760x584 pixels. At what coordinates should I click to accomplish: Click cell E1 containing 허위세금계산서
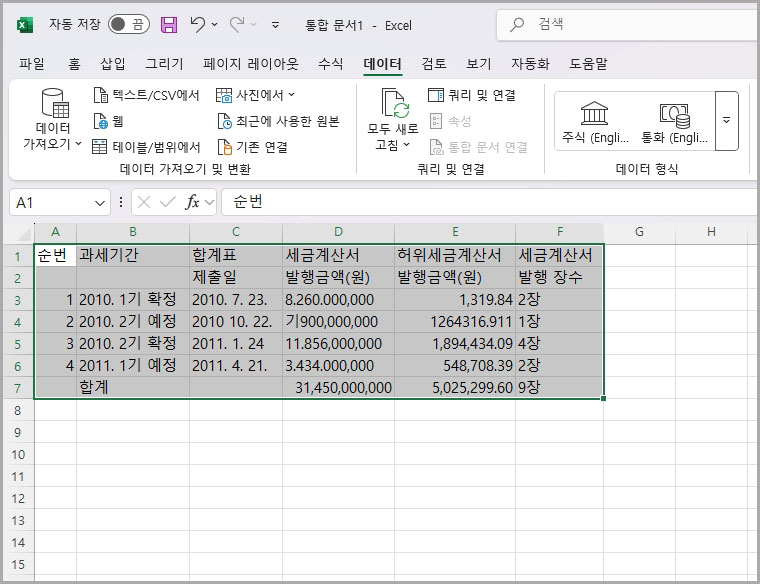pos(455,255)
